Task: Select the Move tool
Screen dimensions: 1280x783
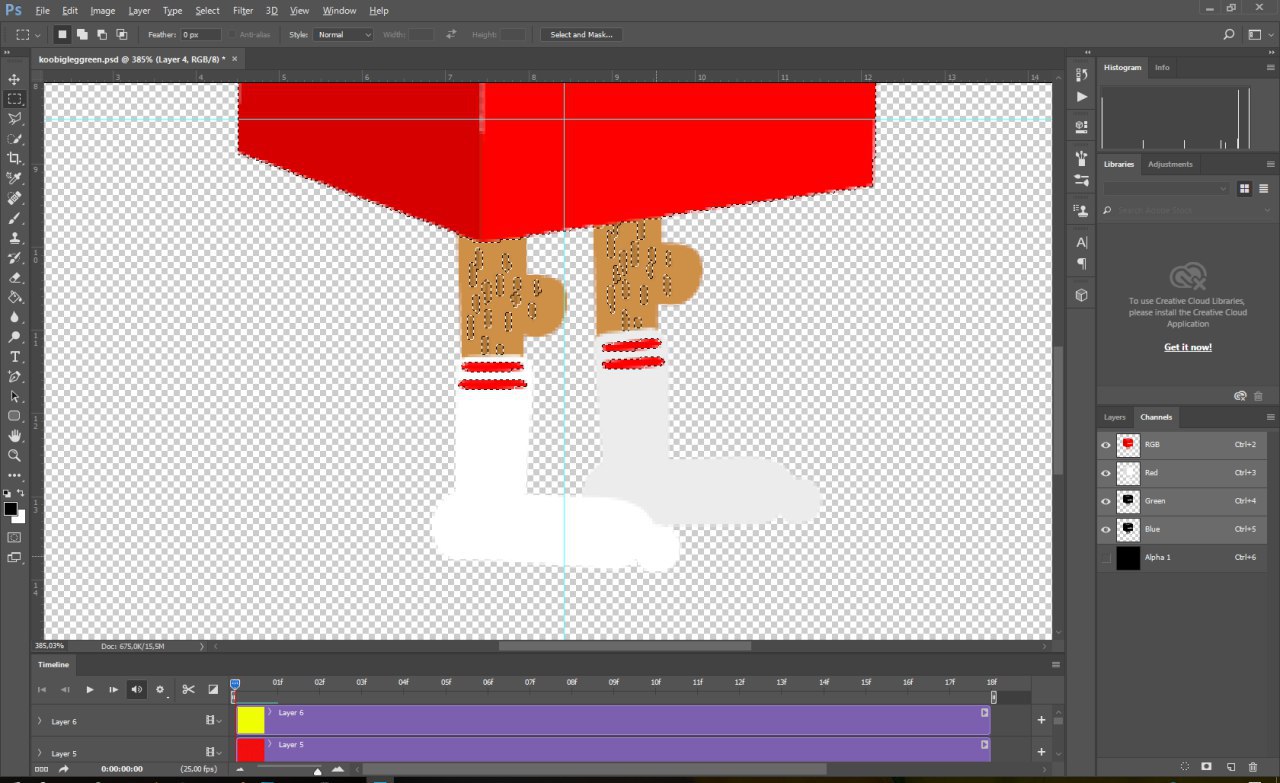Action: (14, 79)
